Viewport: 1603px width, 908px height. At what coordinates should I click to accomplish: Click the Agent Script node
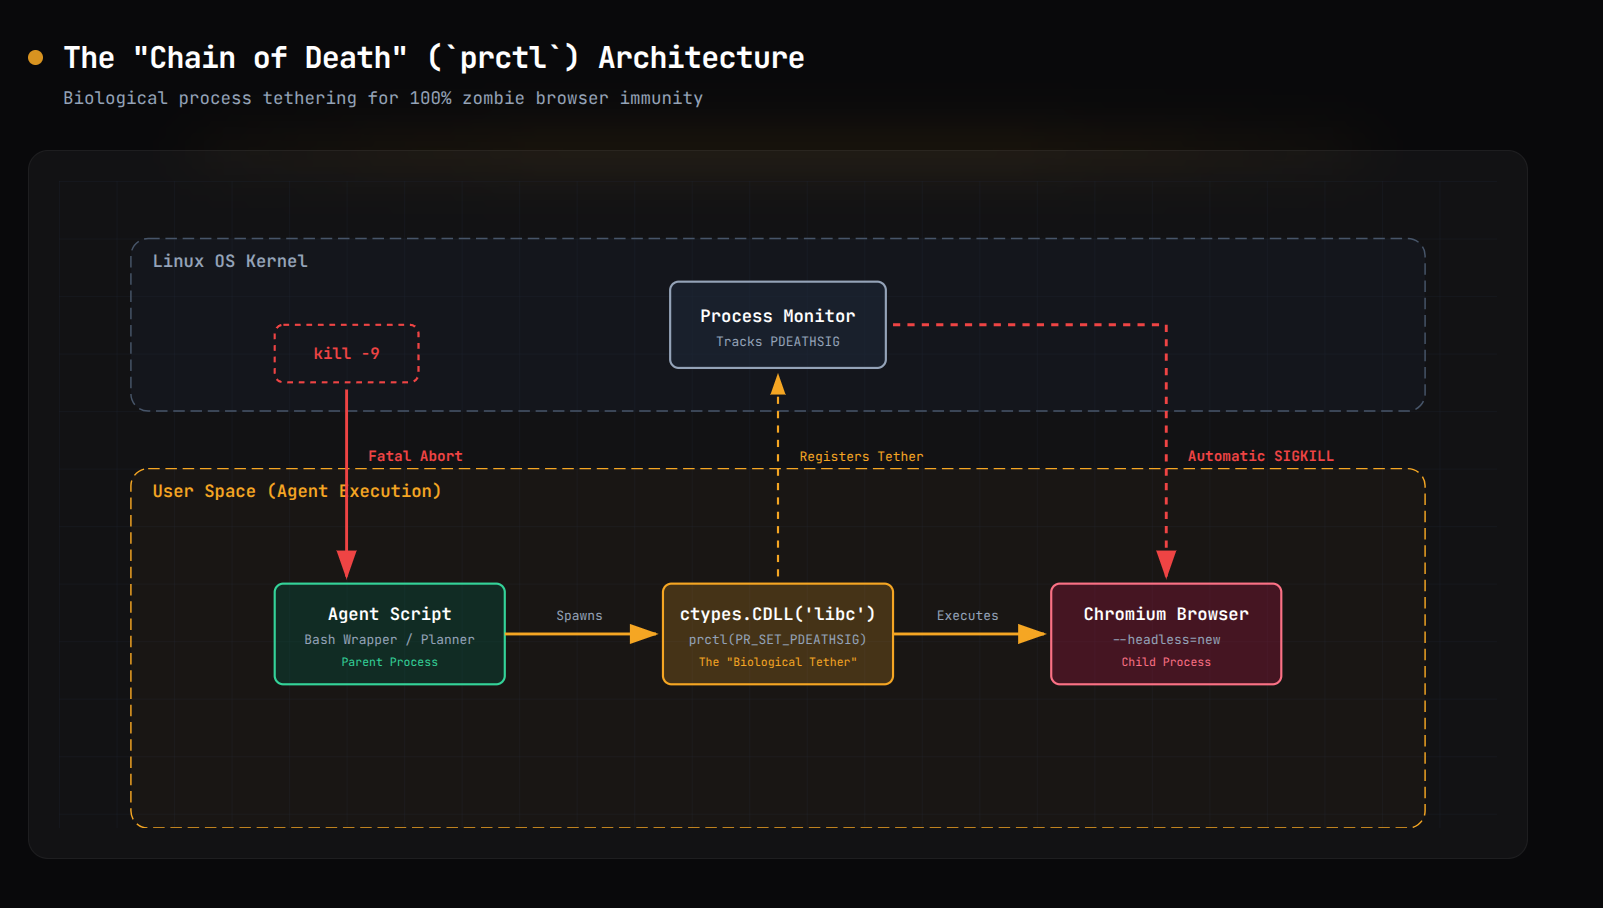390,634
